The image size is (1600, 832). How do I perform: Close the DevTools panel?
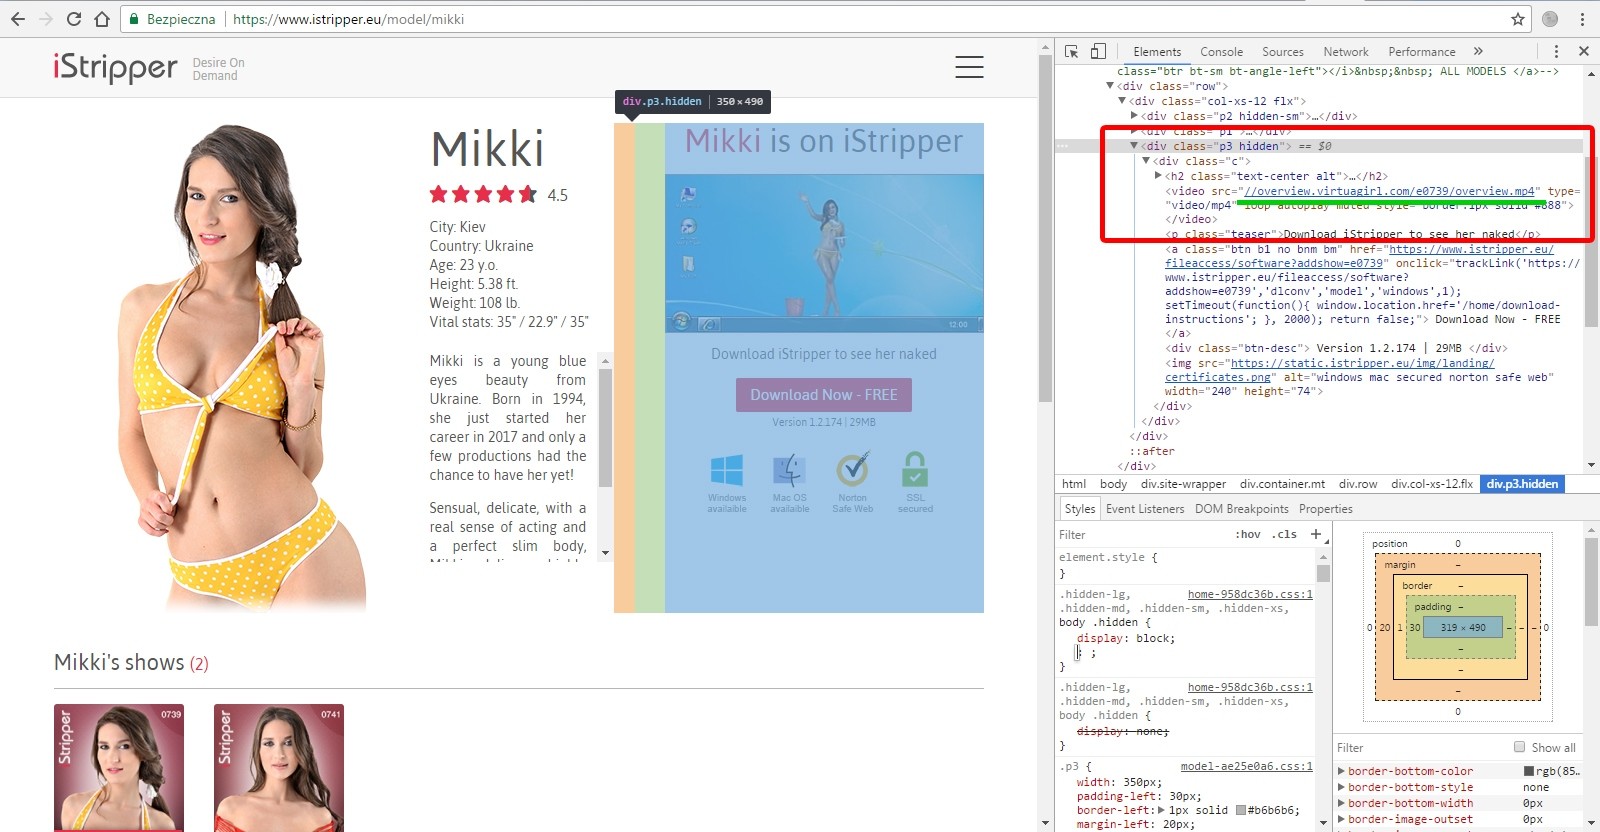(1584, 51)
